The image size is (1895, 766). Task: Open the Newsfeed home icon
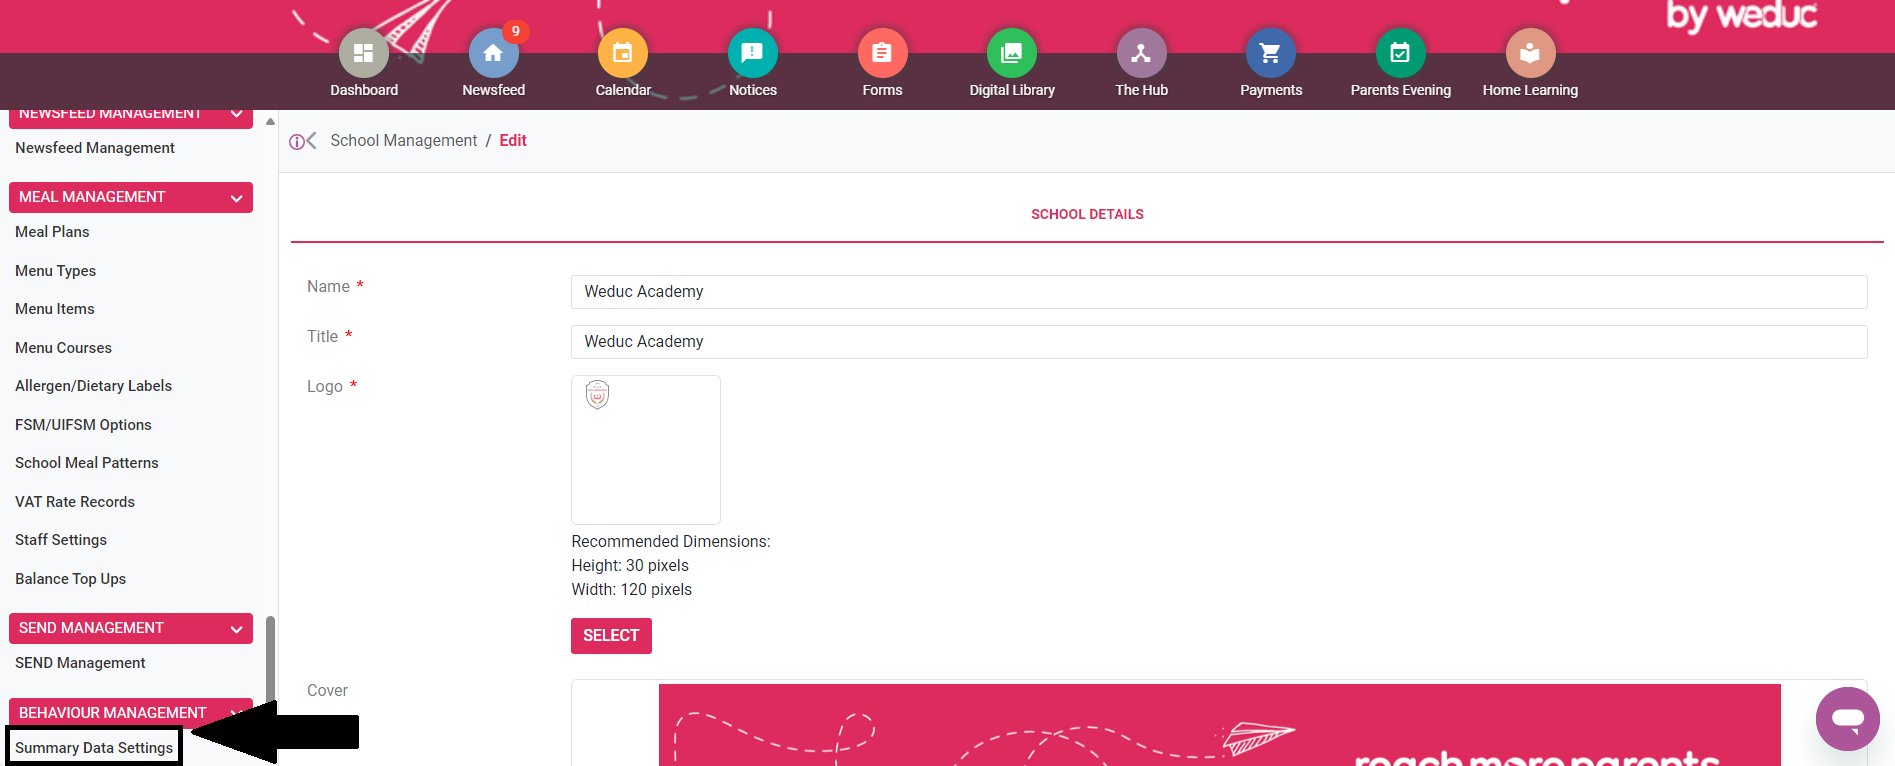(x=493, y=53)
